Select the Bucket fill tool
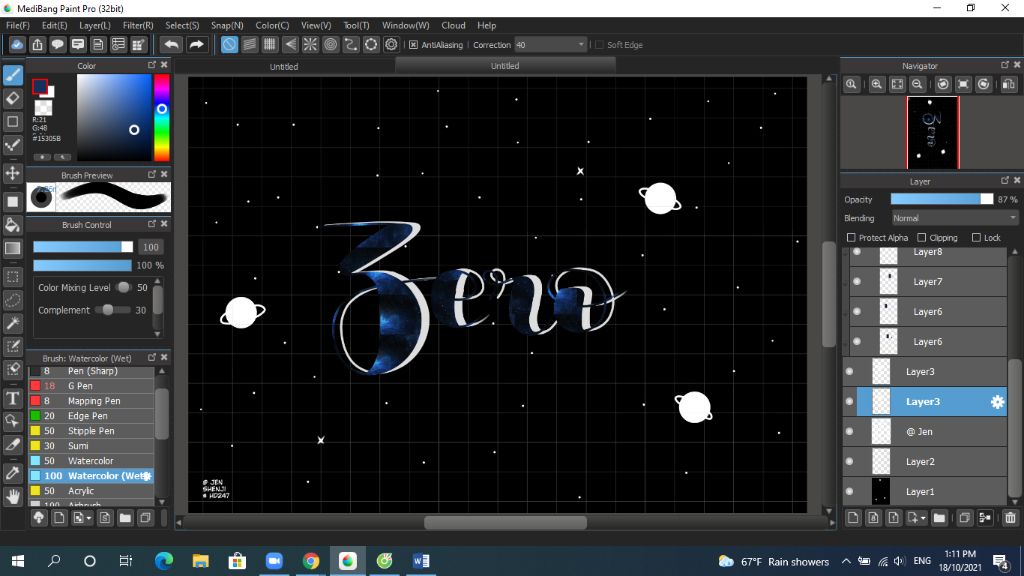Viewport: 1024px width, 576px height. (13, 225)
